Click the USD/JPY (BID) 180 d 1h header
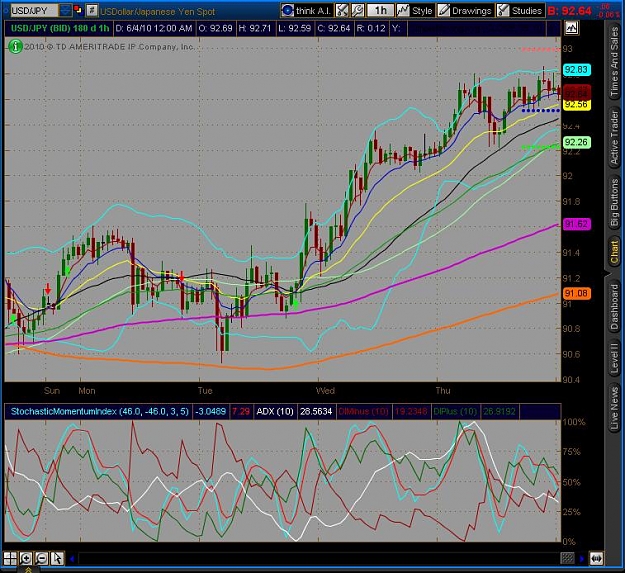The width and height of the screenshot is (625, 573). [x=60, y=28]
